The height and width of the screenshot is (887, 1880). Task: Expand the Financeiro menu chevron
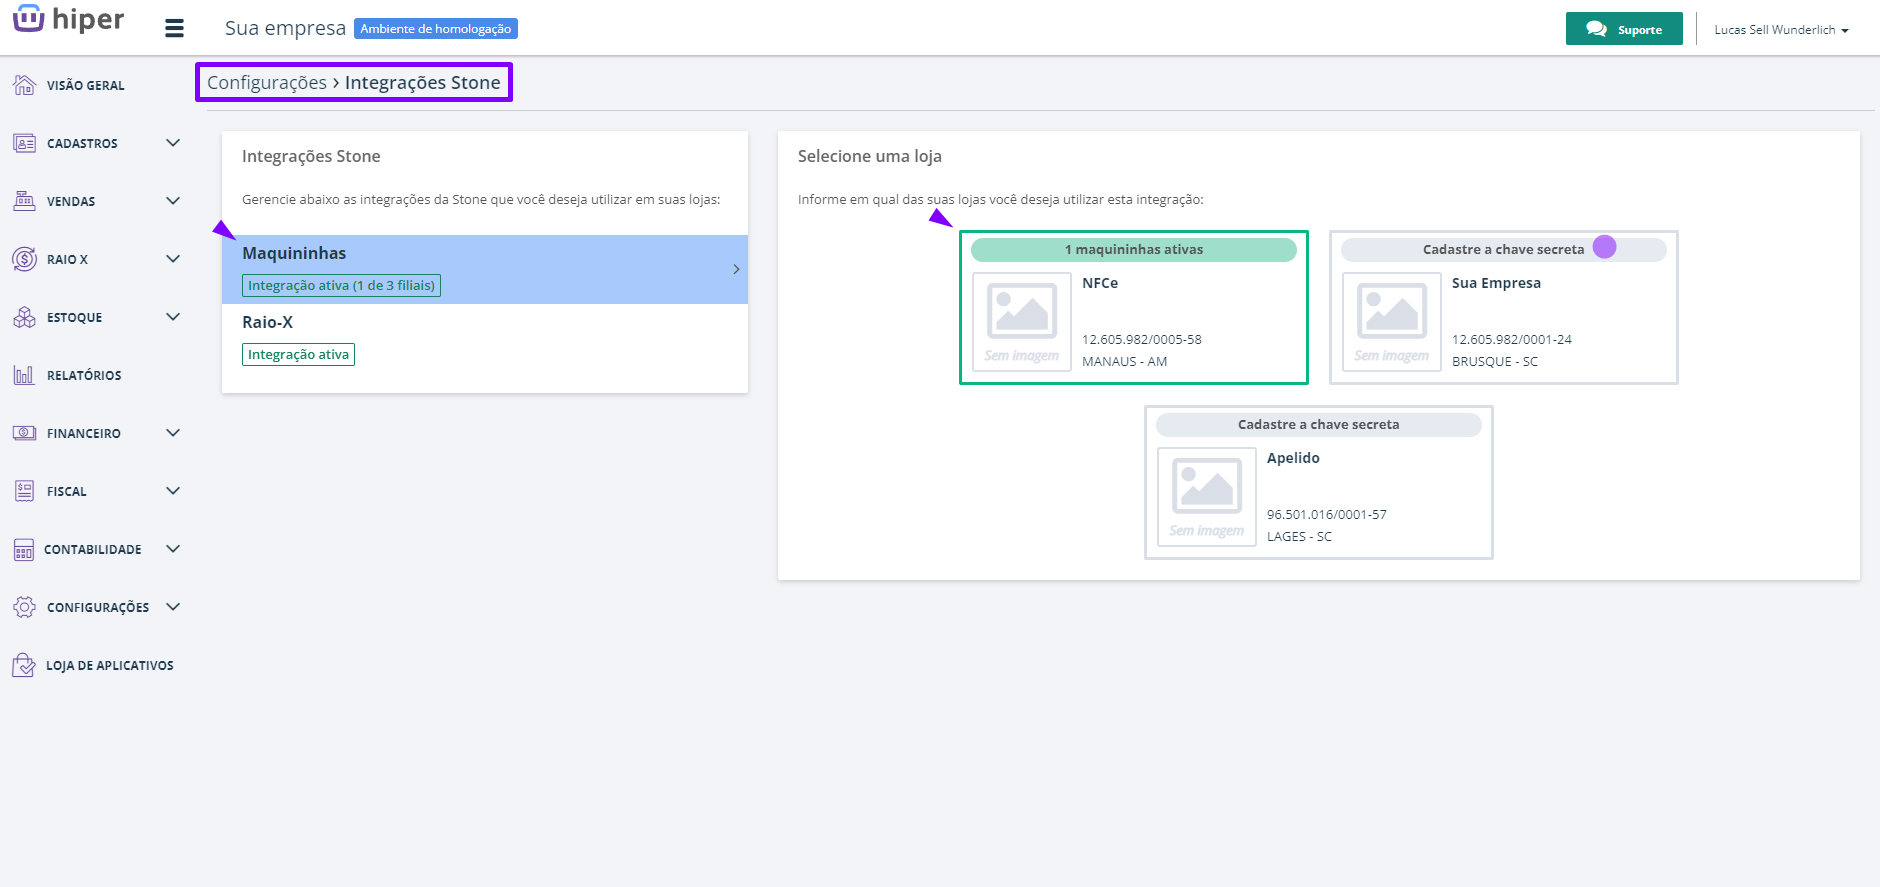173,433
